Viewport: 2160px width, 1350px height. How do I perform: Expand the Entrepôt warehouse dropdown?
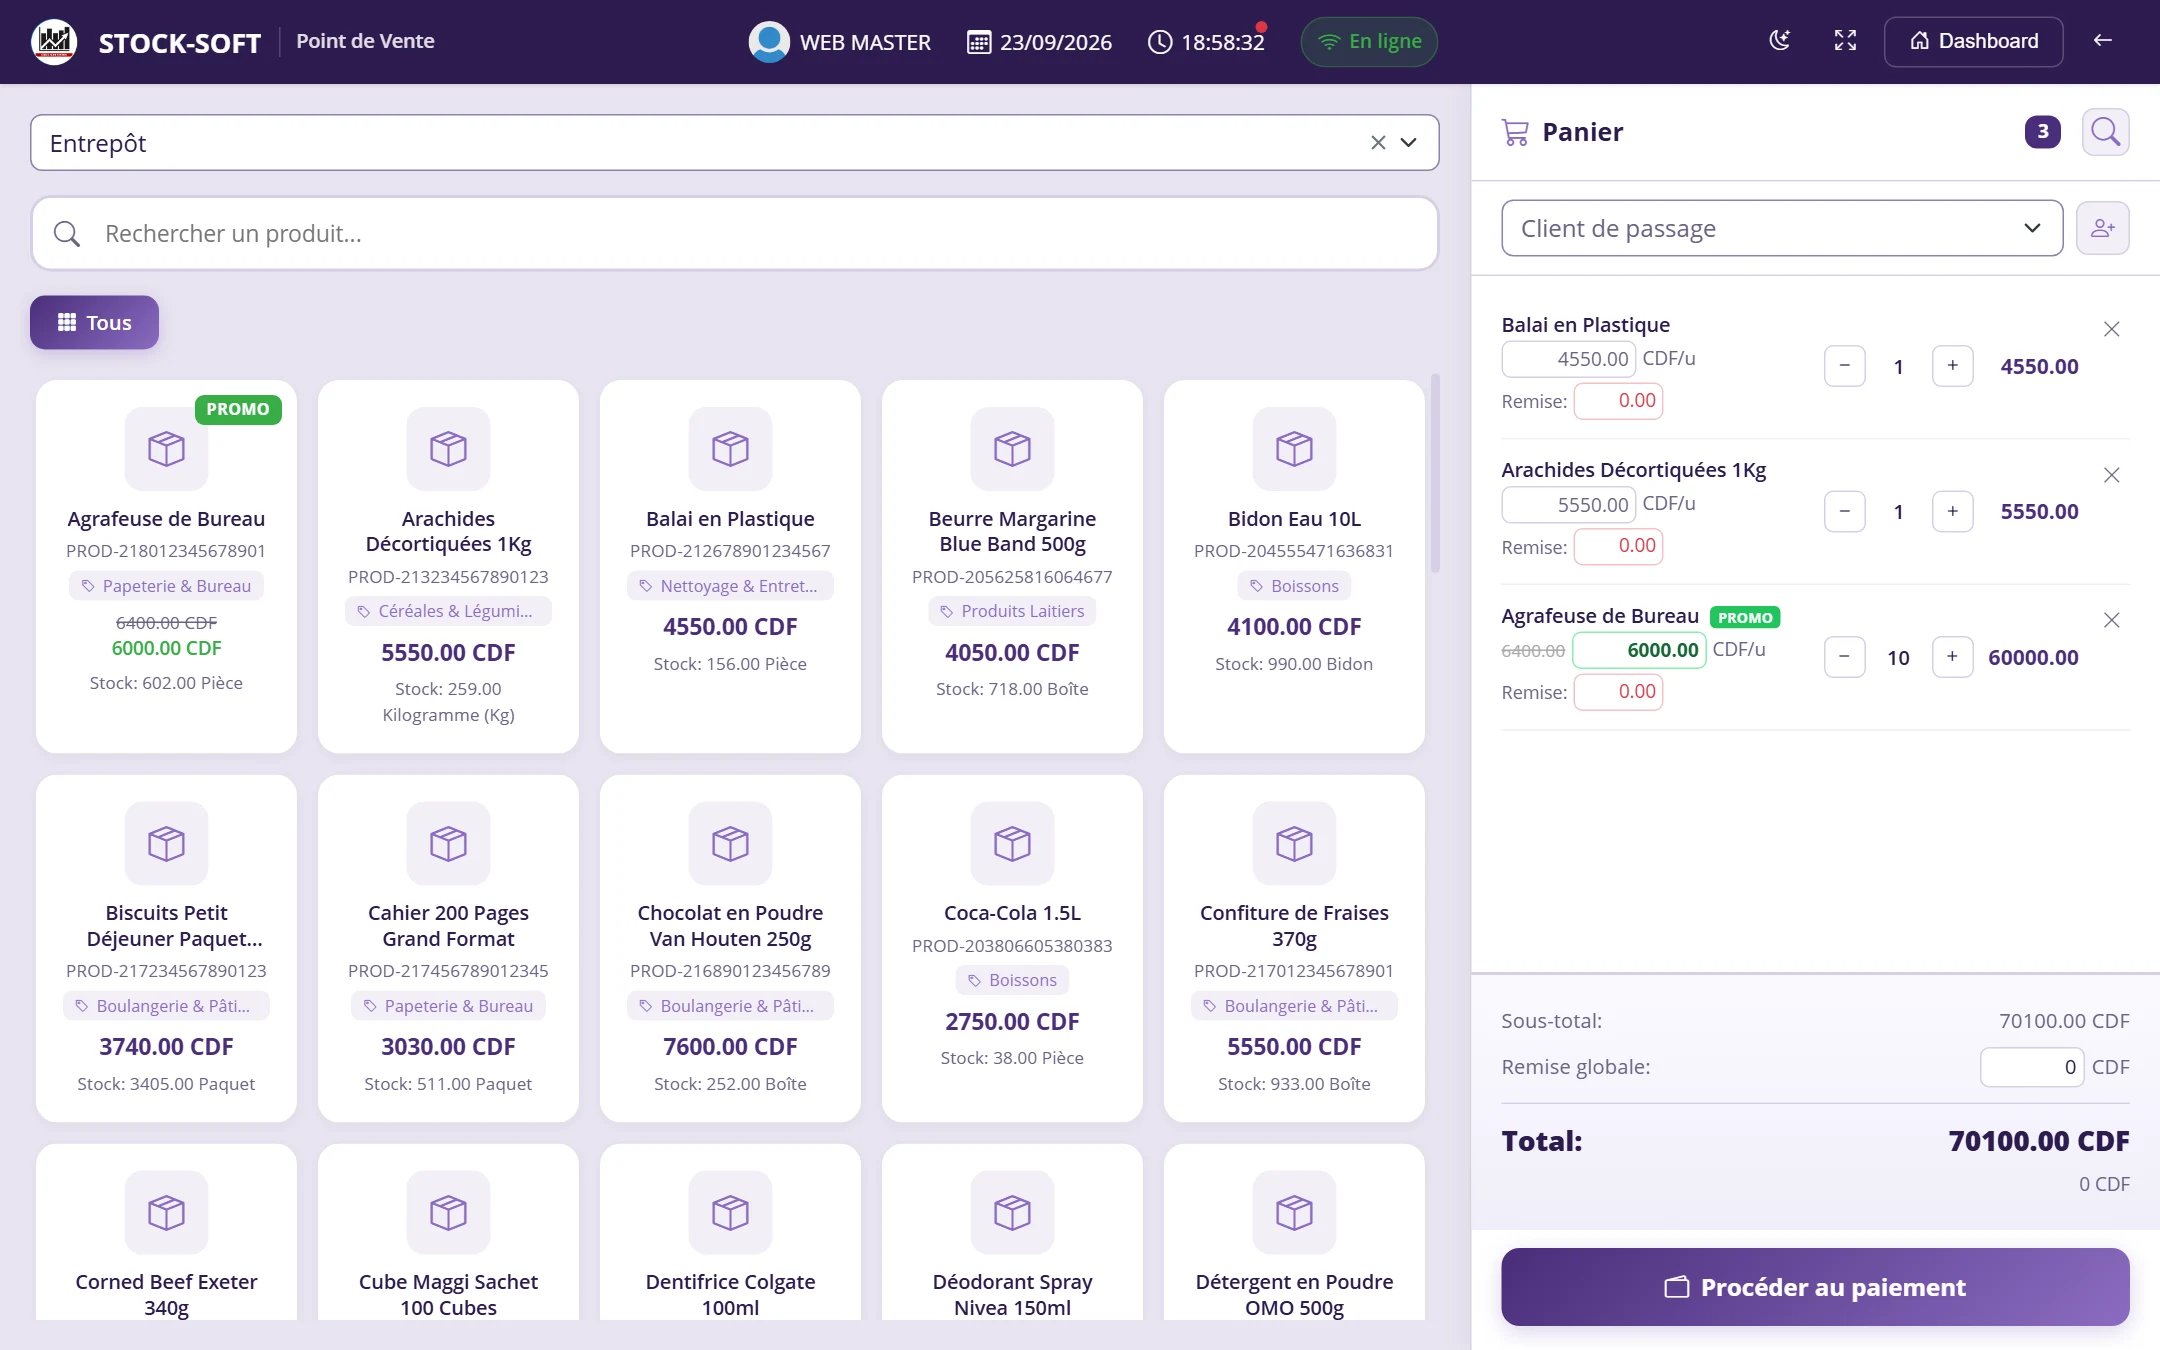[1408, 143]
